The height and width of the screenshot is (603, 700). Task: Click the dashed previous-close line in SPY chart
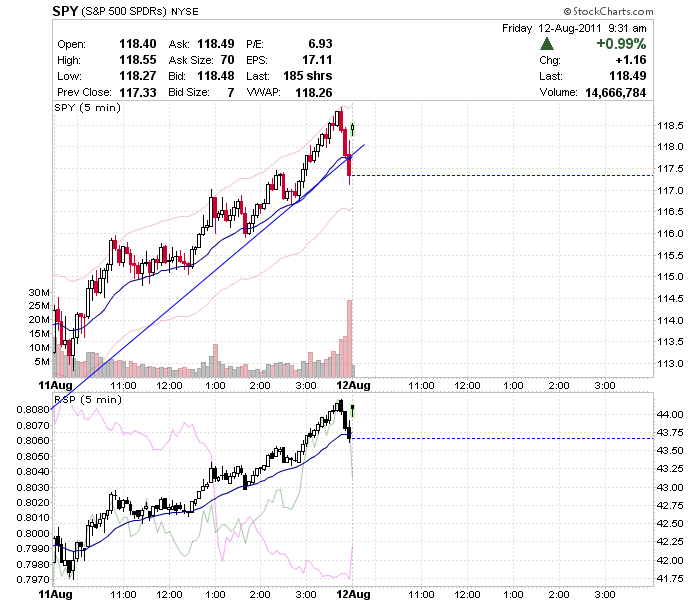pos(503,175)
